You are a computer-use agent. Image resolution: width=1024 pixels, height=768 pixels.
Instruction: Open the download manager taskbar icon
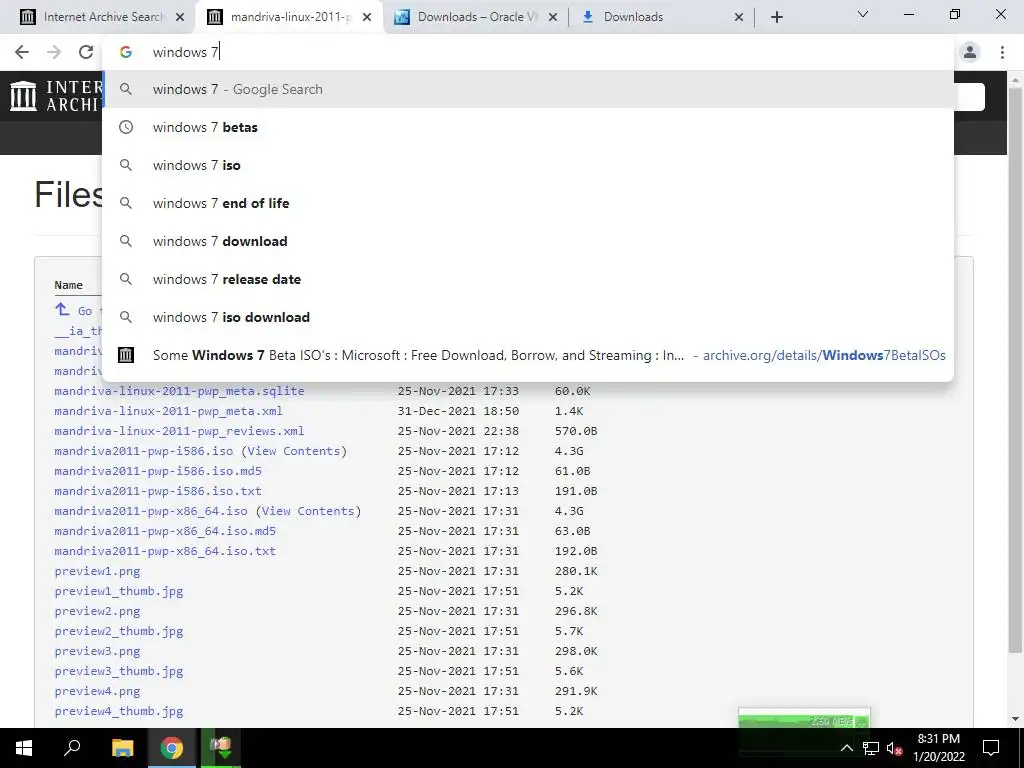tap(221, 748)
